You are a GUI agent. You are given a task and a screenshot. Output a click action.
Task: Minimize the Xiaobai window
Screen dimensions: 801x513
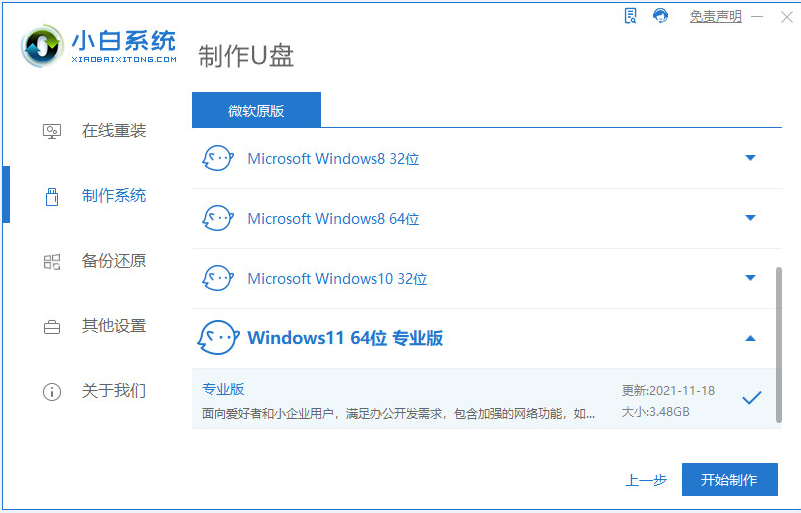[757, 17]
